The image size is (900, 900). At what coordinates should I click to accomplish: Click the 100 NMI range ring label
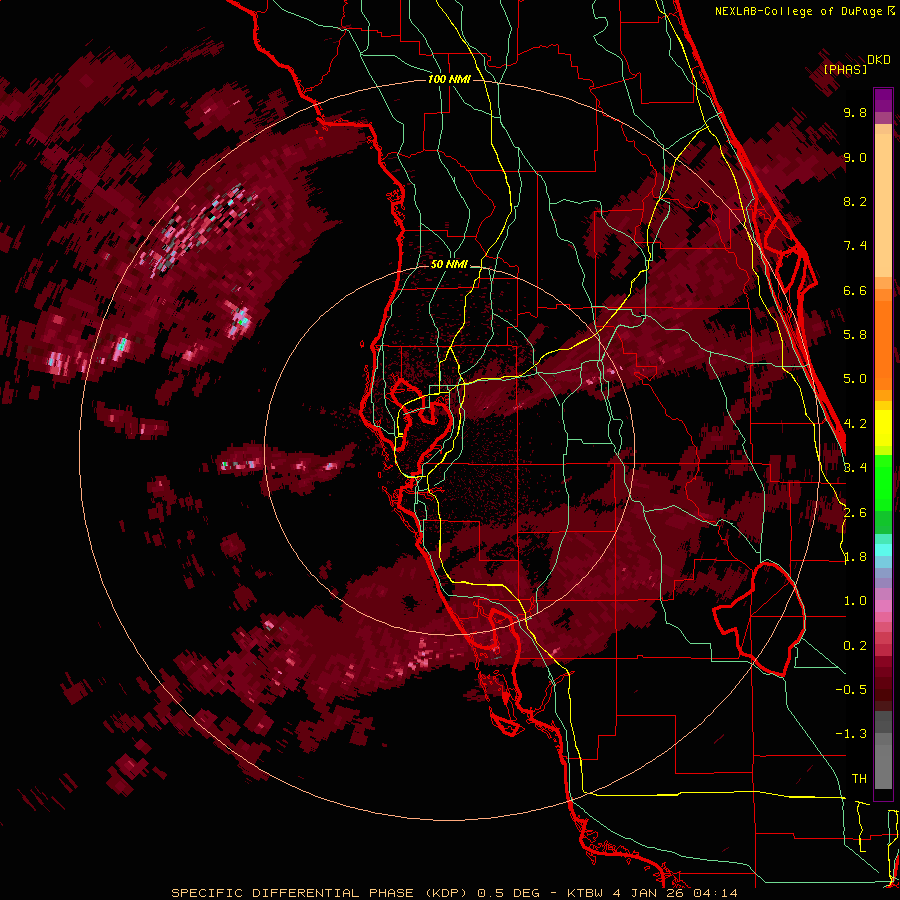(x=449, y=79)
